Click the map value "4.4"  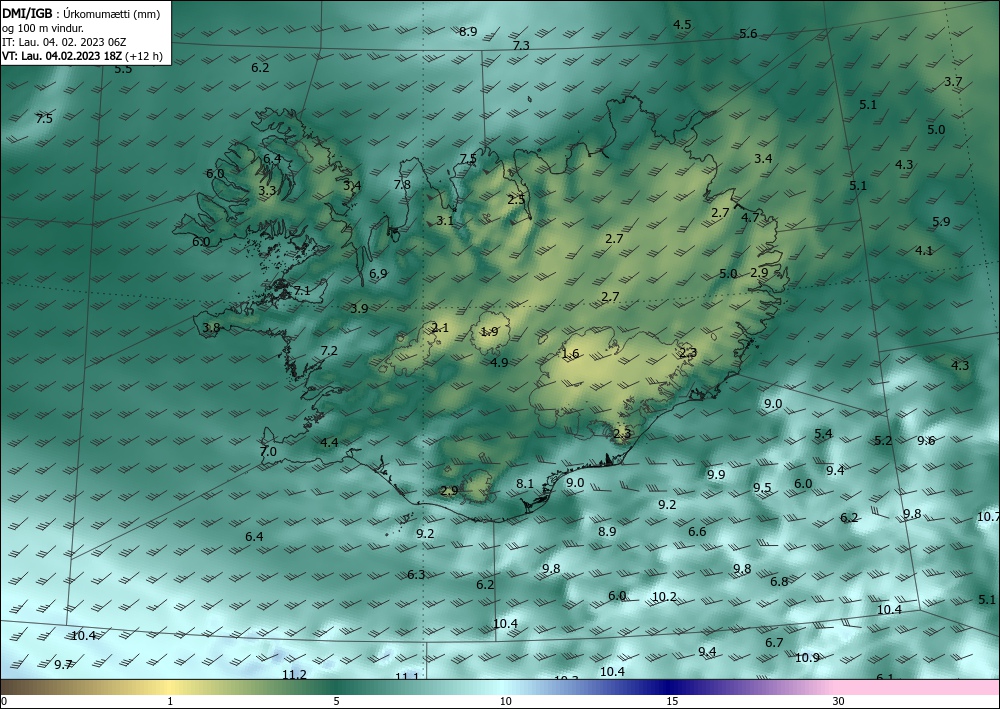point(329,442)
